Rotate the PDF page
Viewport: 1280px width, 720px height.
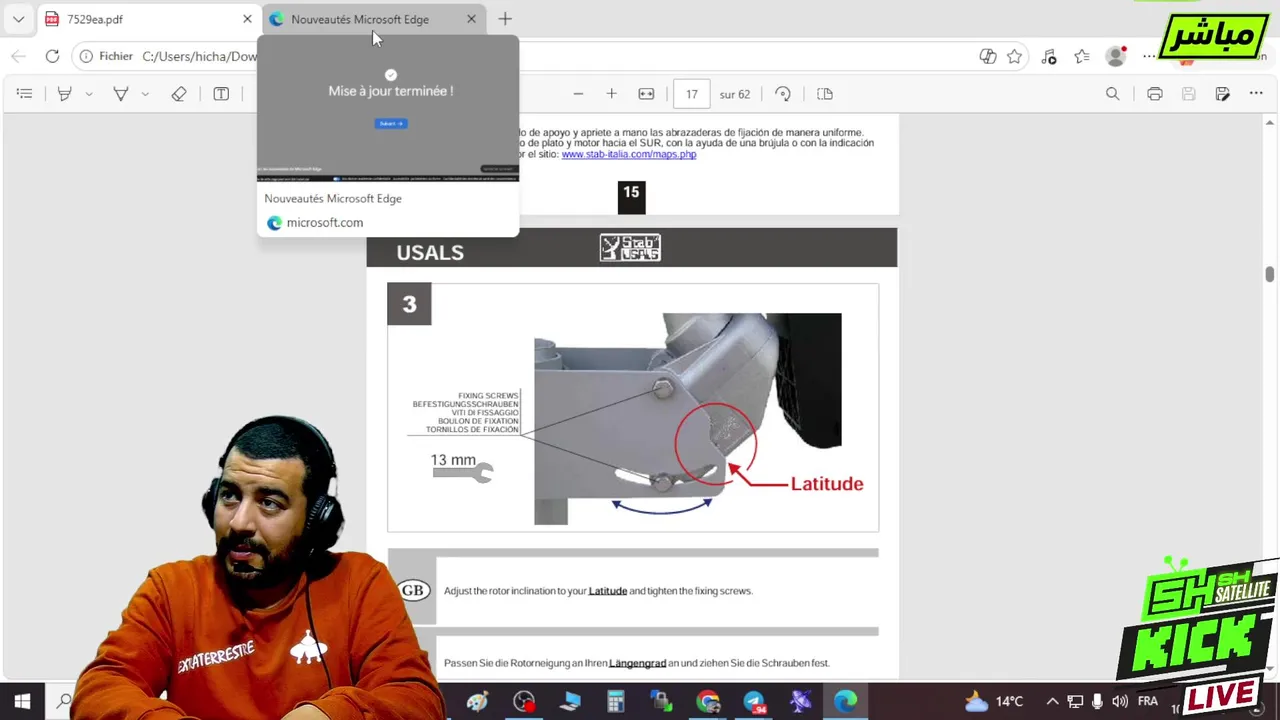tap(783, 94)
